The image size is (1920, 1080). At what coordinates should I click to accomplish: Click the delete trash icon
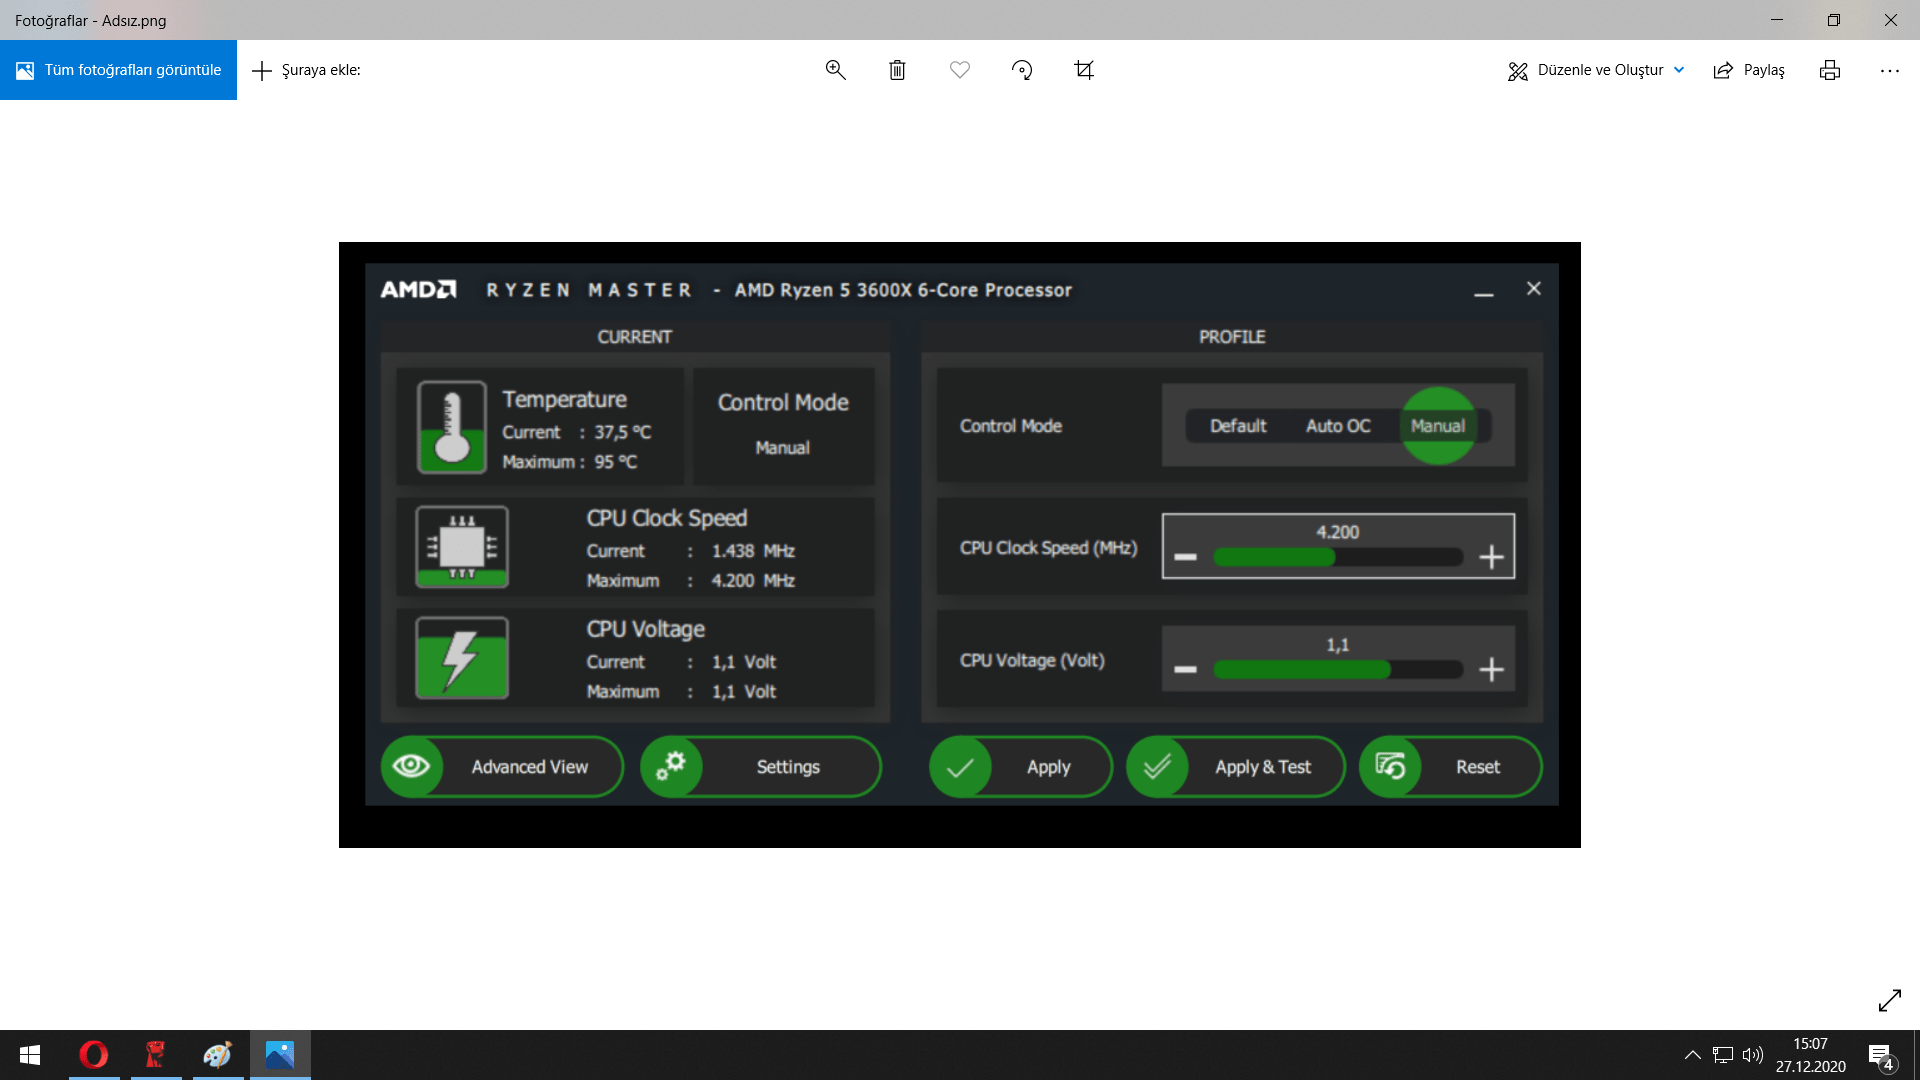coord(897,70)
